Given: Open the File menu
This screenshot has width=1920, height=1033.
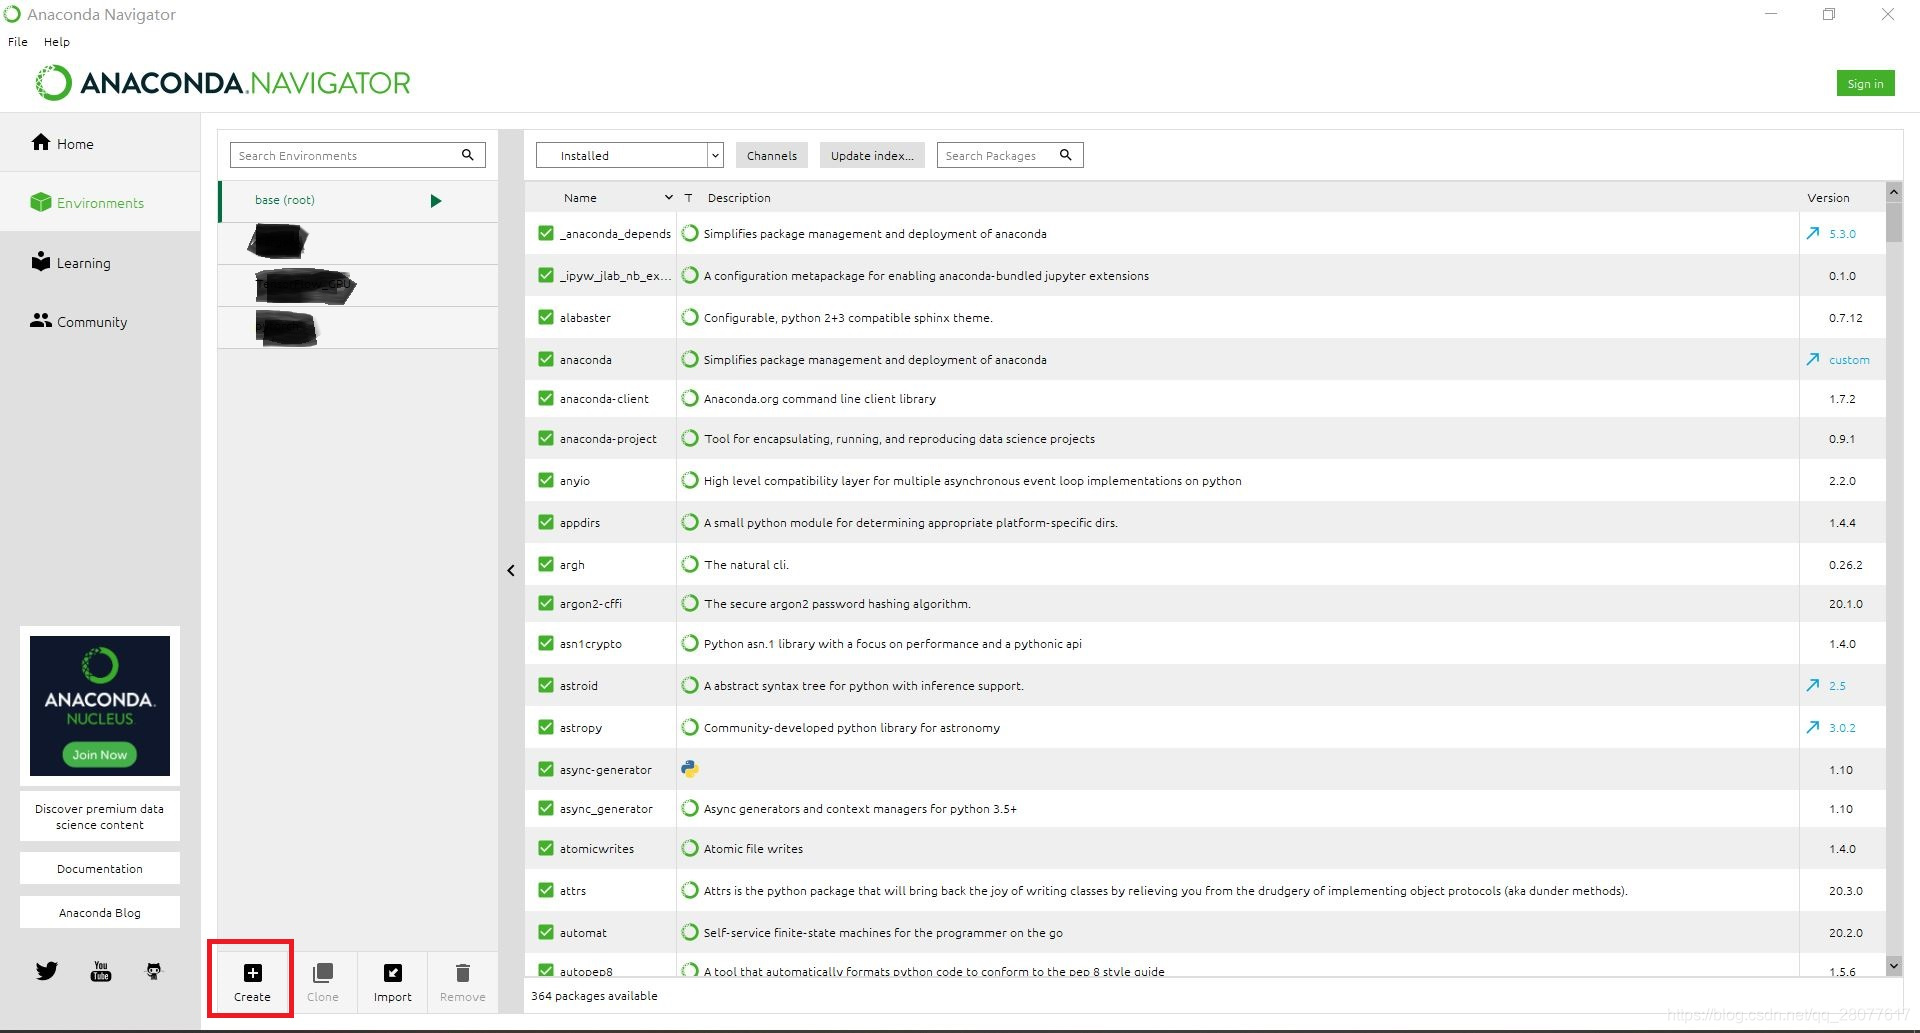Looking at the screenshot, I should point(18,42).
